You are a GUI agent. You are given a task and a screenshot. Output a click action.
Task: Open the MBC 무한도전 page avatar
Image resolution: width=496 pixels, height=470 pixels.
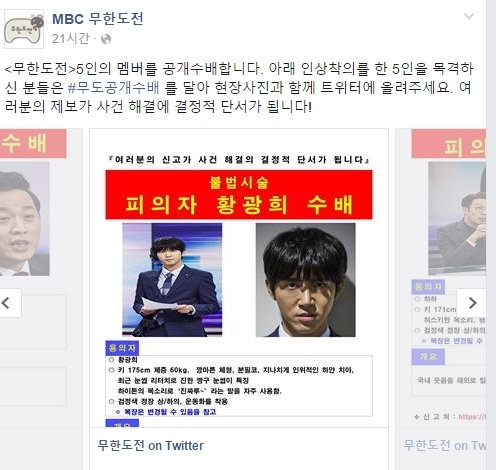[24, 29]
